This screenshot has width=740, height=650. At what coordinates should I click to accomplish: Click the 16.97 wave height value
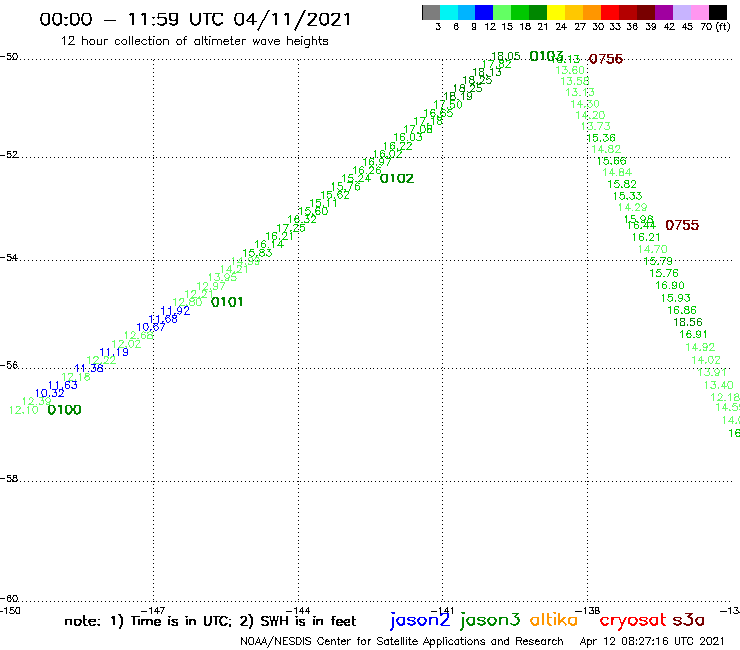pos(377,162)
